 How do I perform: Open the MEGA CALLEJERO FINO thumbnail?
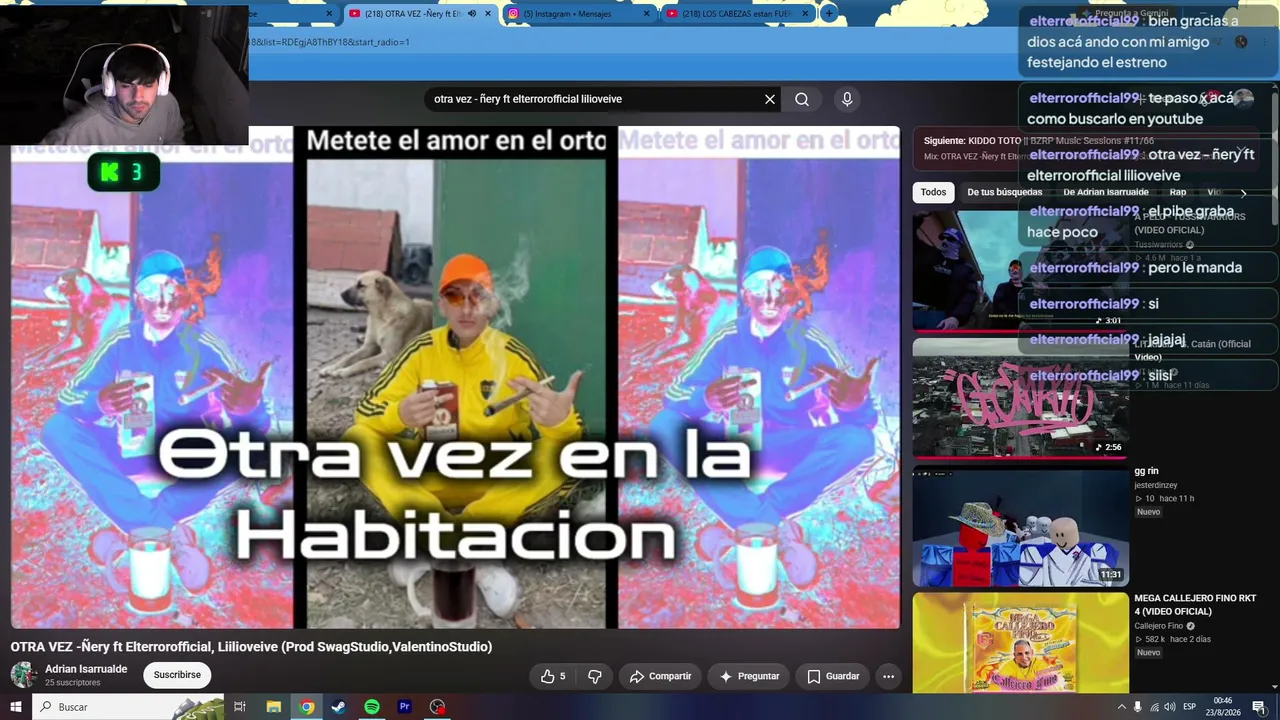(x=1020, y=643)
